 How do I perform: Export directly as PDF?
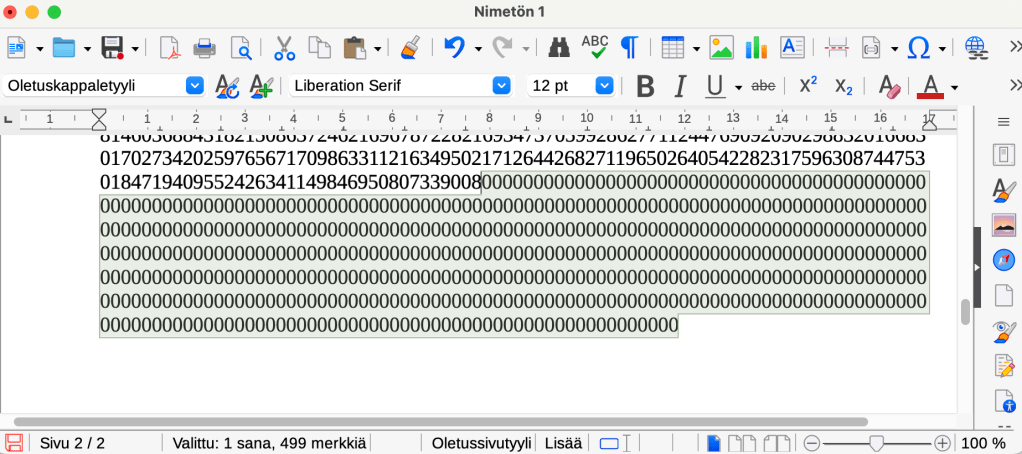coord(170,47)
